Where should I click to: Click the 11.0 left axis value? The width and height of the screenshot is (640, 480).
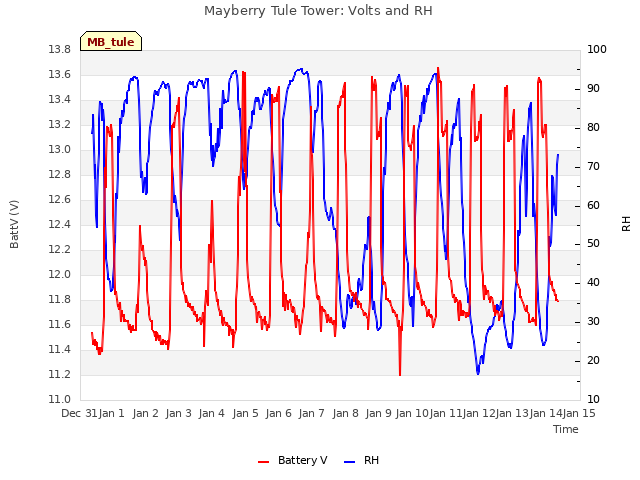pos(59,400)
